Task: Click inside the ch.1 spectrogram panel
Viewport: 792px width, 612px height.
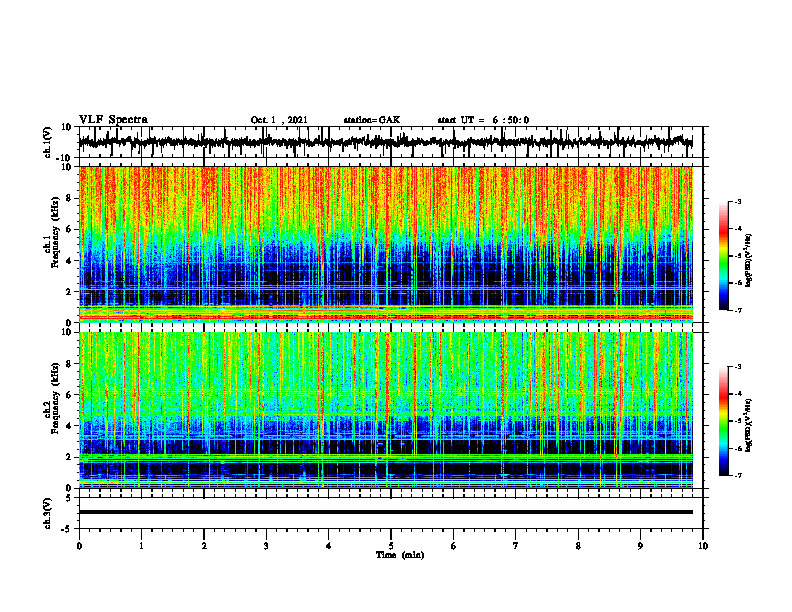Action: tap(385, 244)
